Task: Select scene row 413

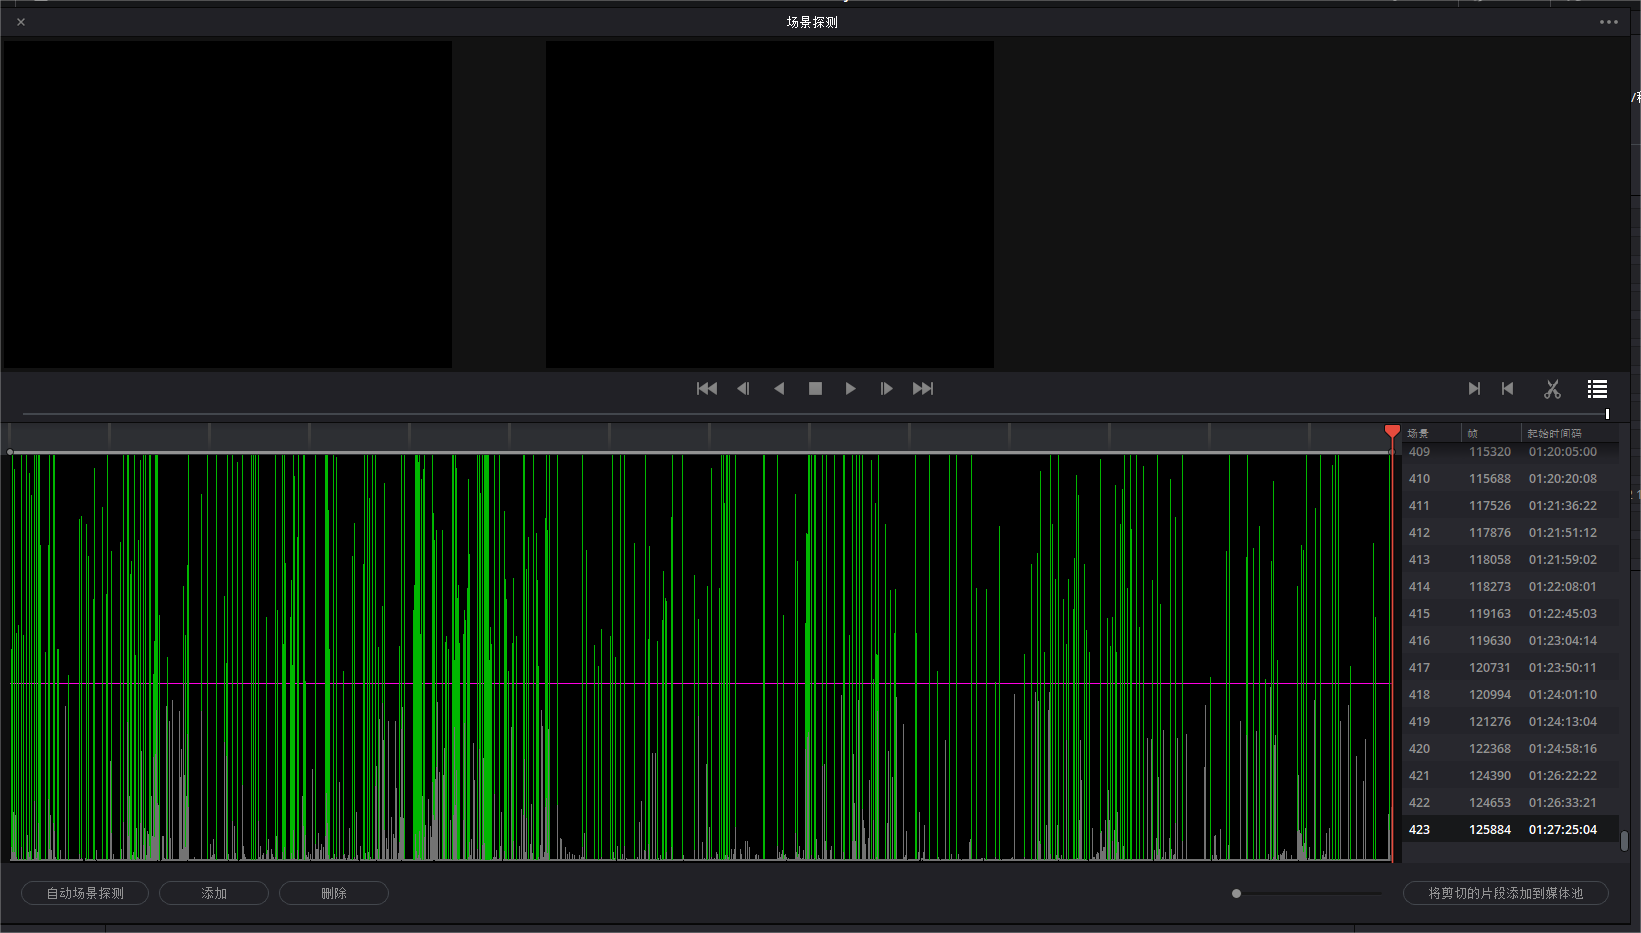Action: point(1510,560)
